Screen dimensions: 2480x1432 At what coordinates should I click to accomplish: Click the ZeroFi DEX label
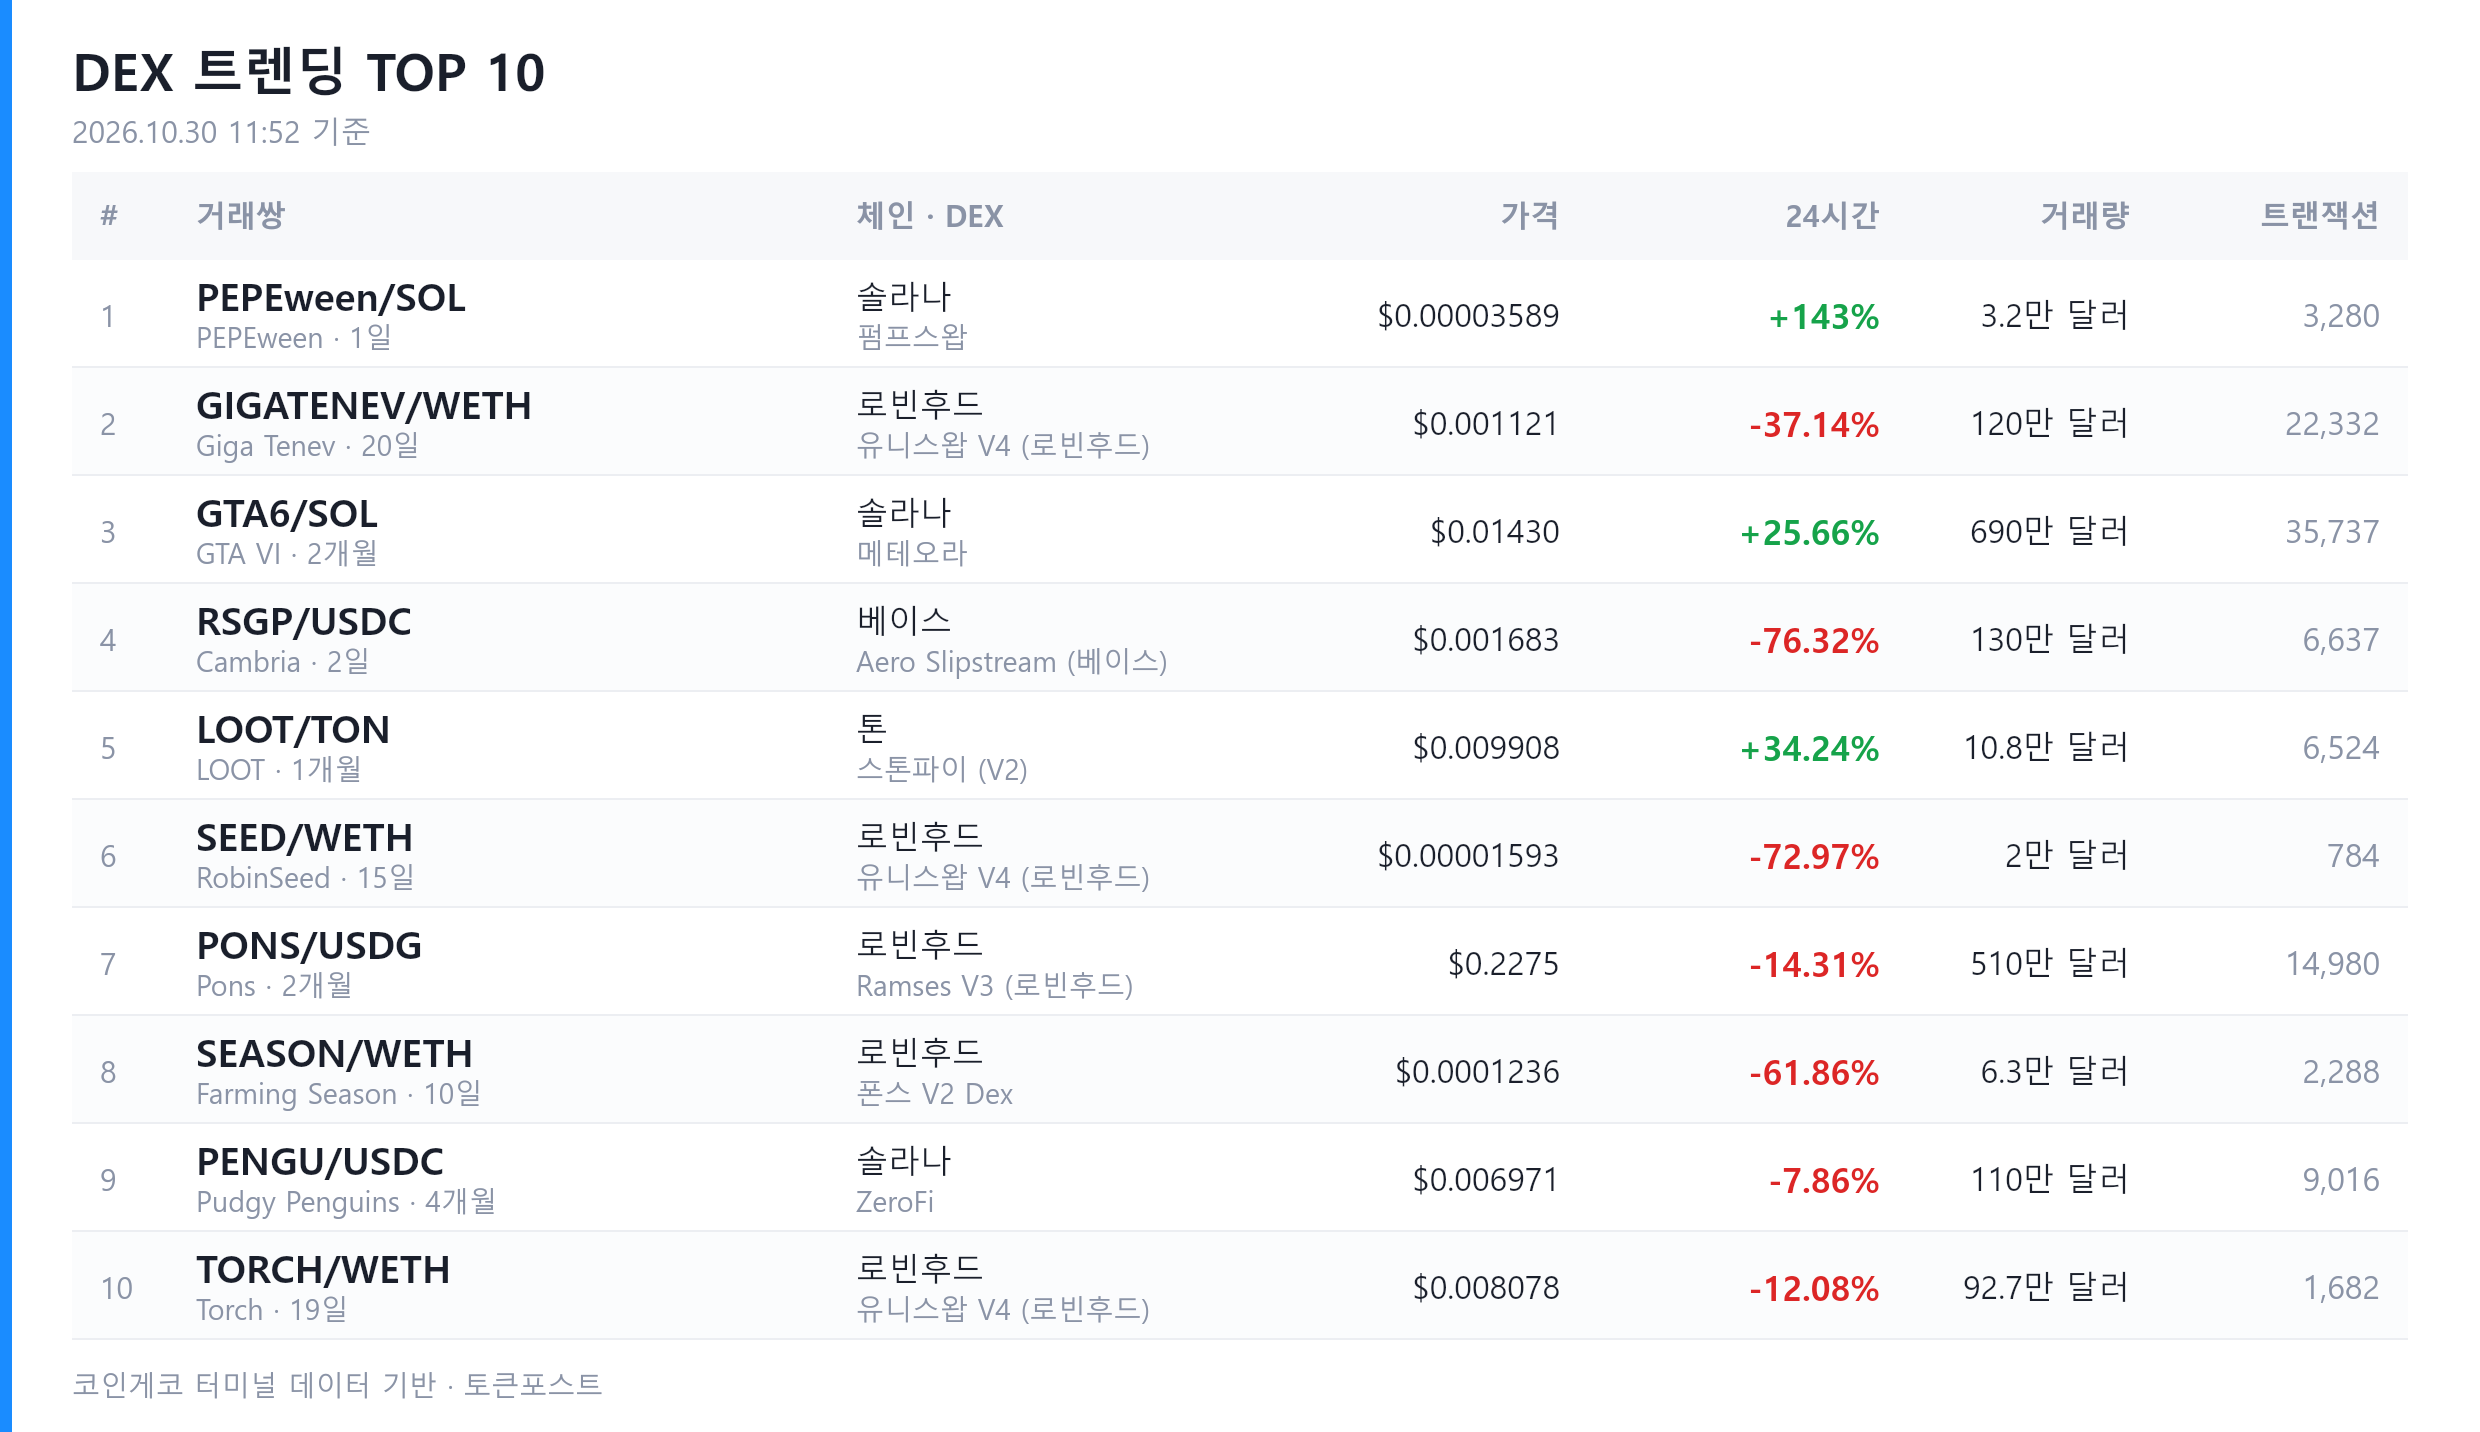coord(895,1201)
